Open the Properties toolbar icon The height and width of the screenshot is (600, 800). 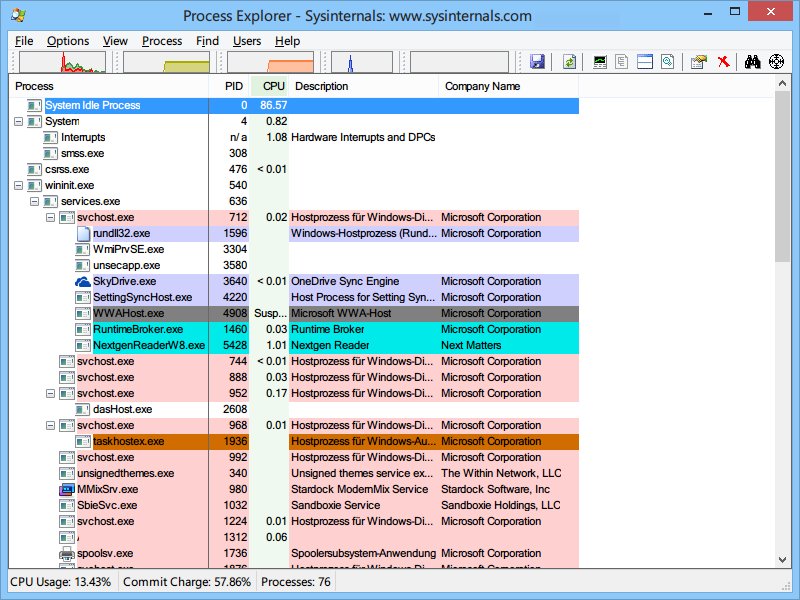(x=698, y=62)
